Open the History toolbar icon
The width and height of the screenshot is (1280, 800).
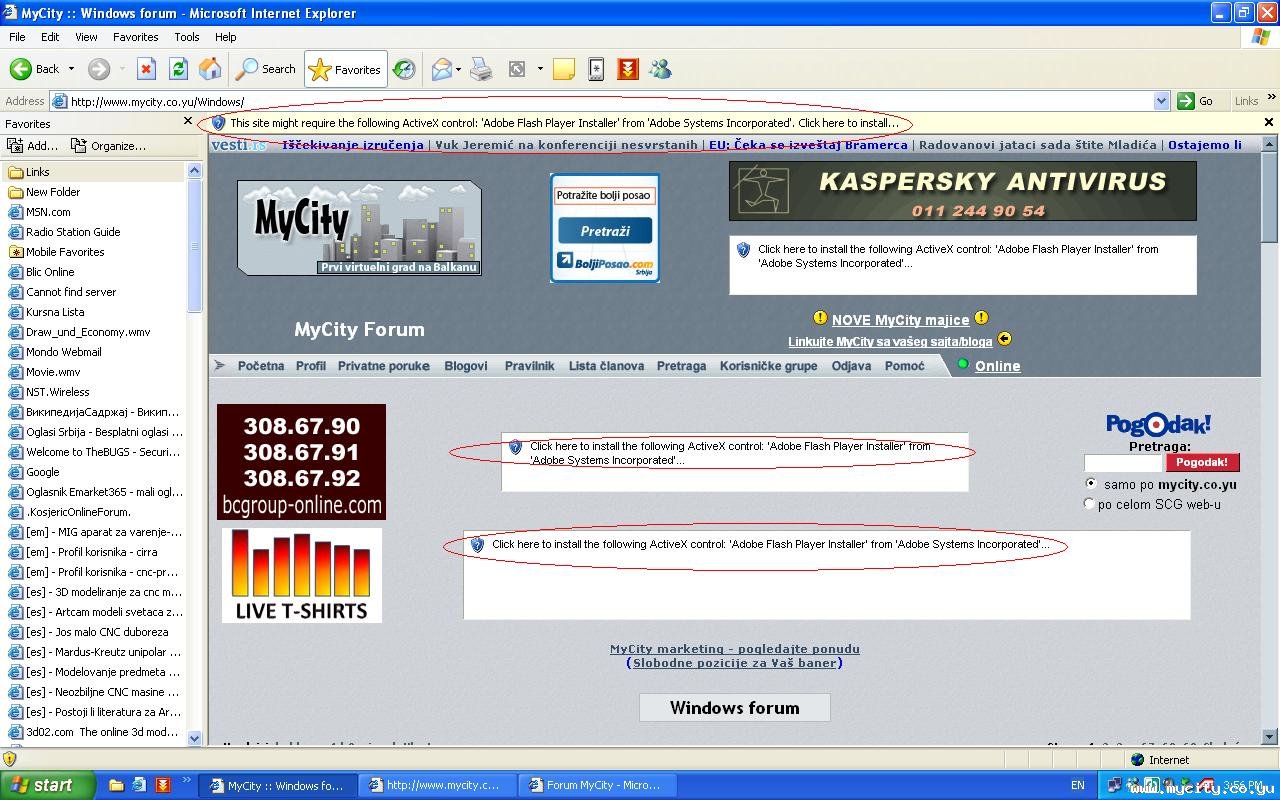[x=404, y=69]
